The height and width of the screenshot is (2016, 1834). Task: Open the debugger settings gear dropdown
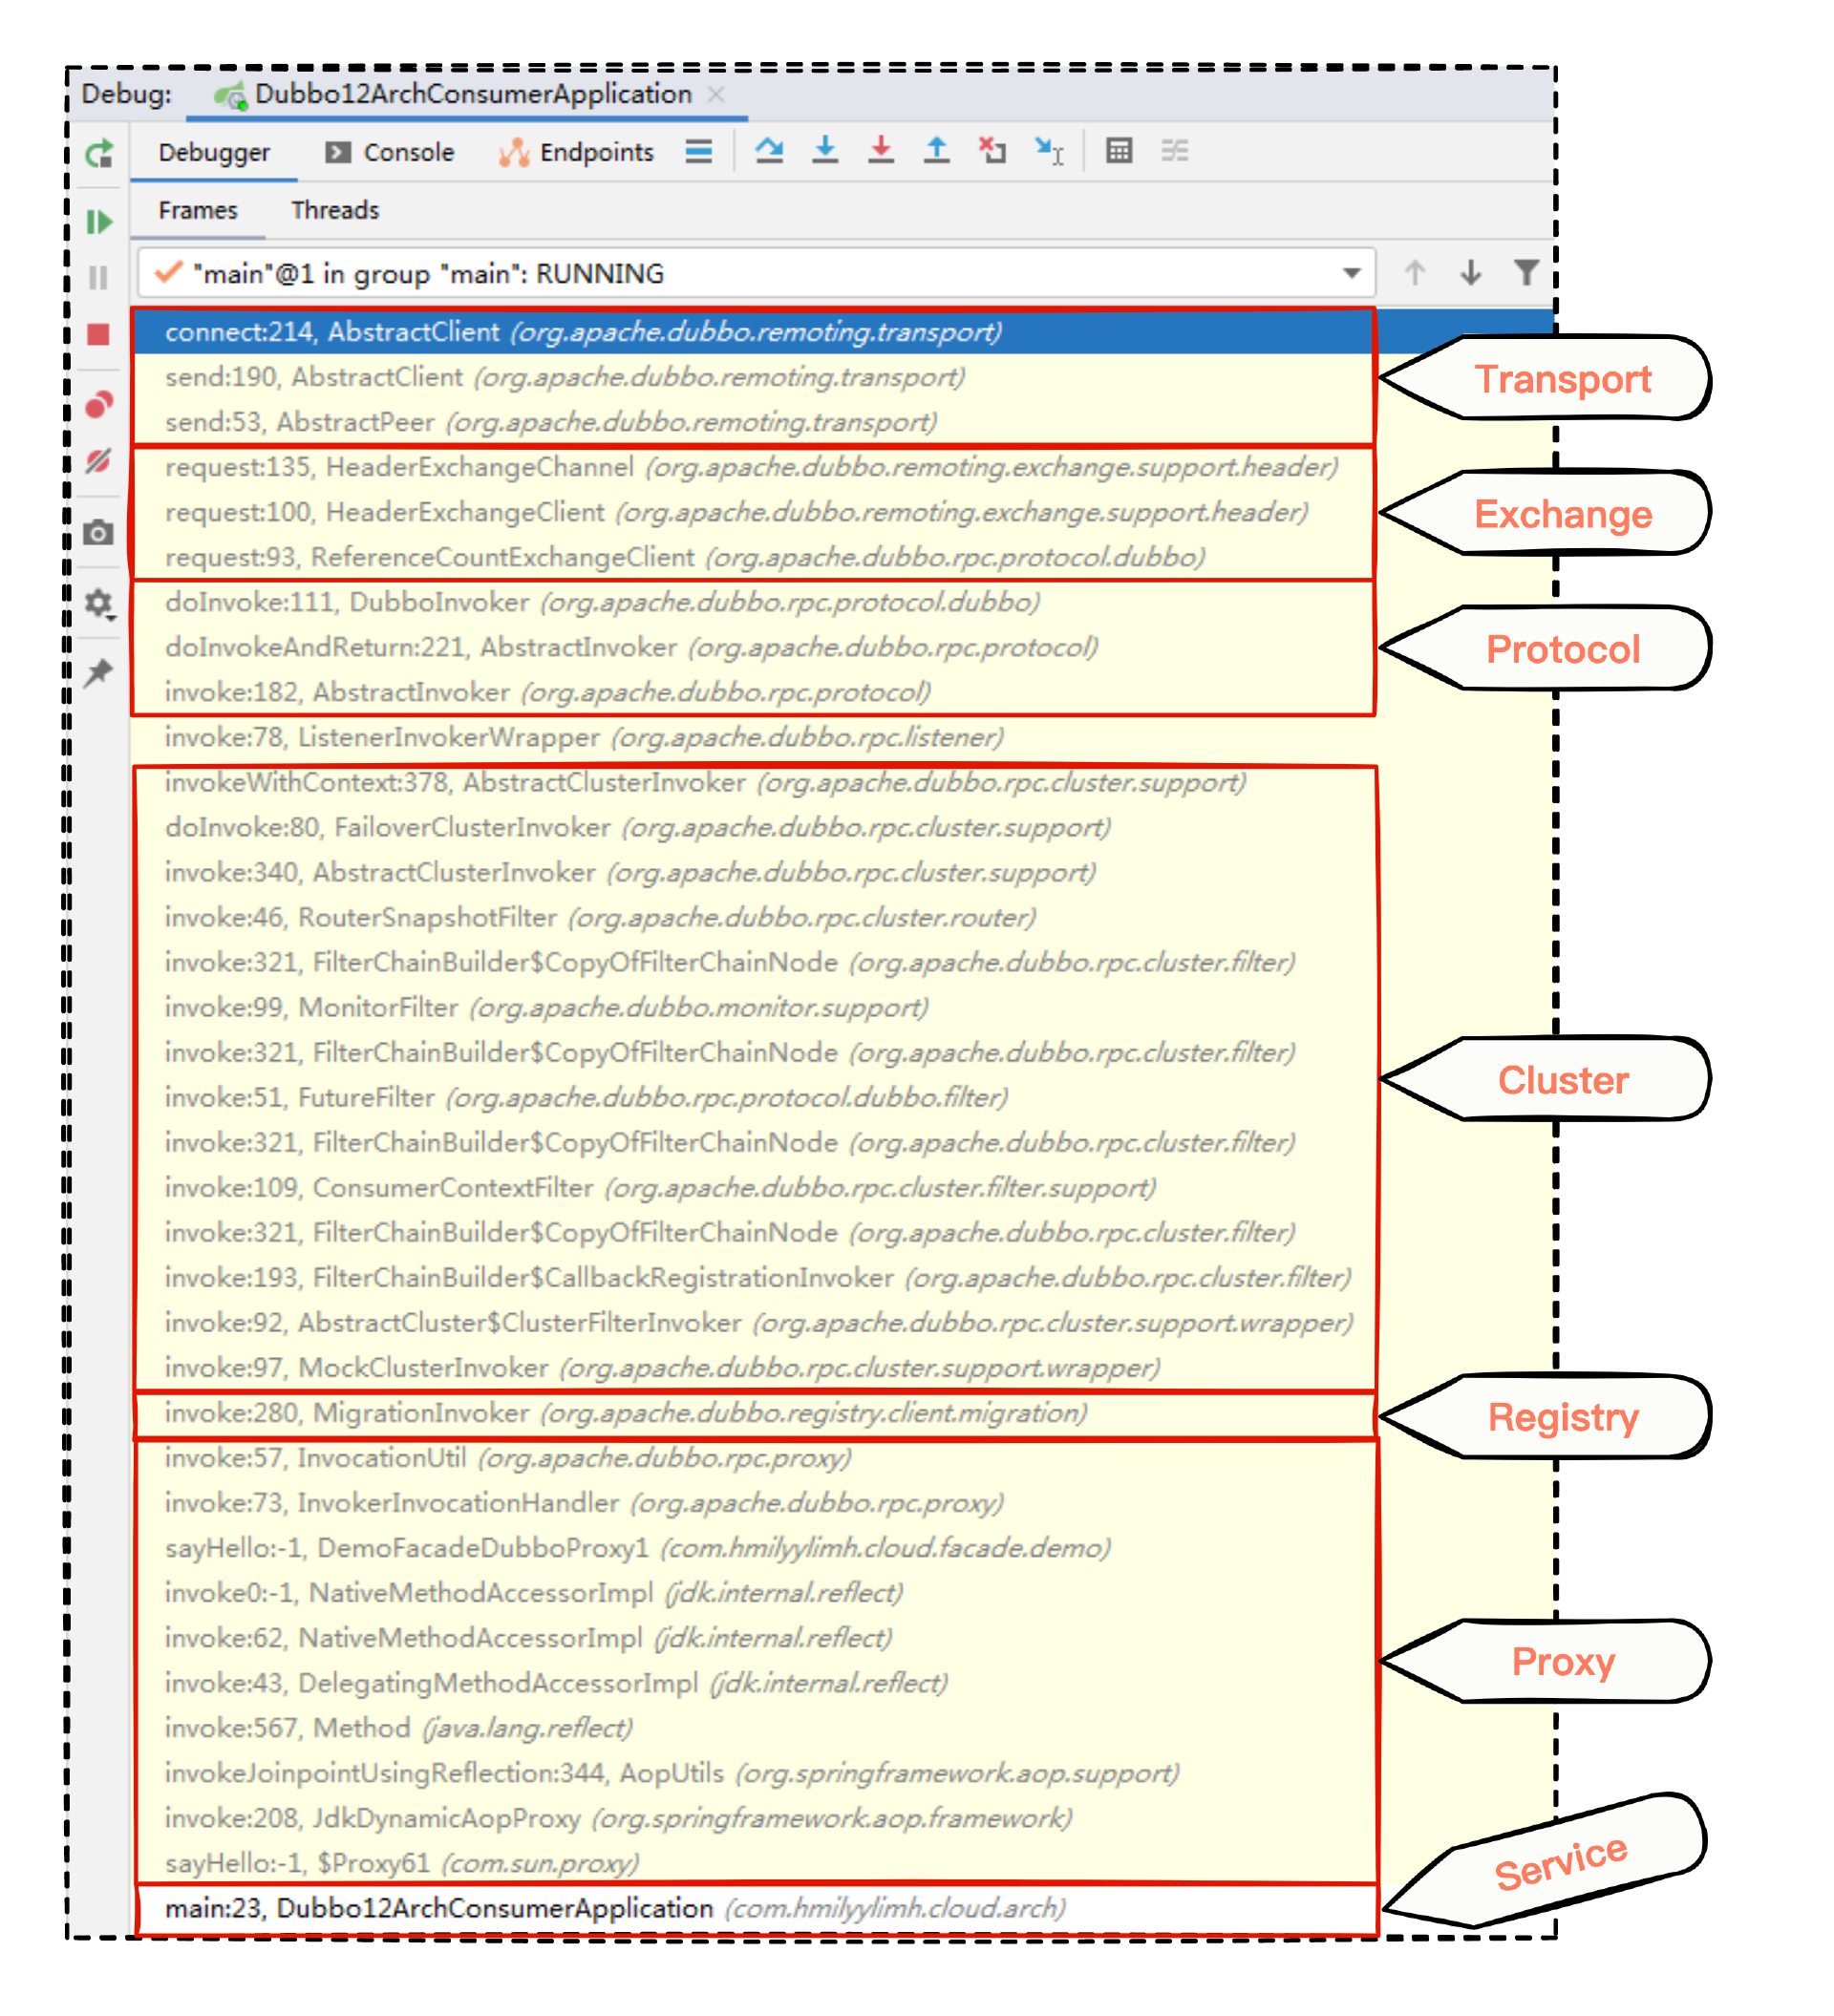[x=98, y=603]
